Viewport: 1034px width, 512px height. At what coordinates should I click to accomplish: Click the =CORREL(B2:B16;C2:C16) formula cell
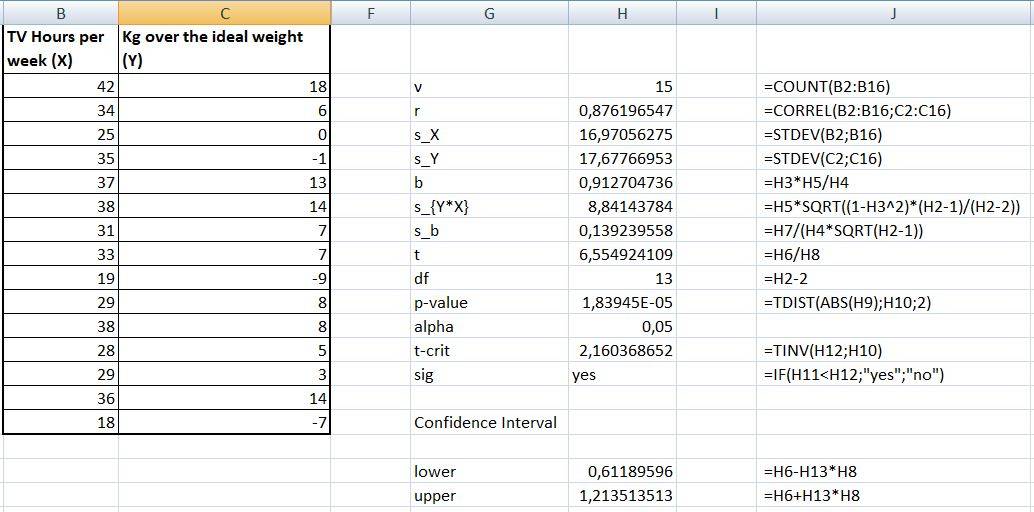[x=894, y=111]
